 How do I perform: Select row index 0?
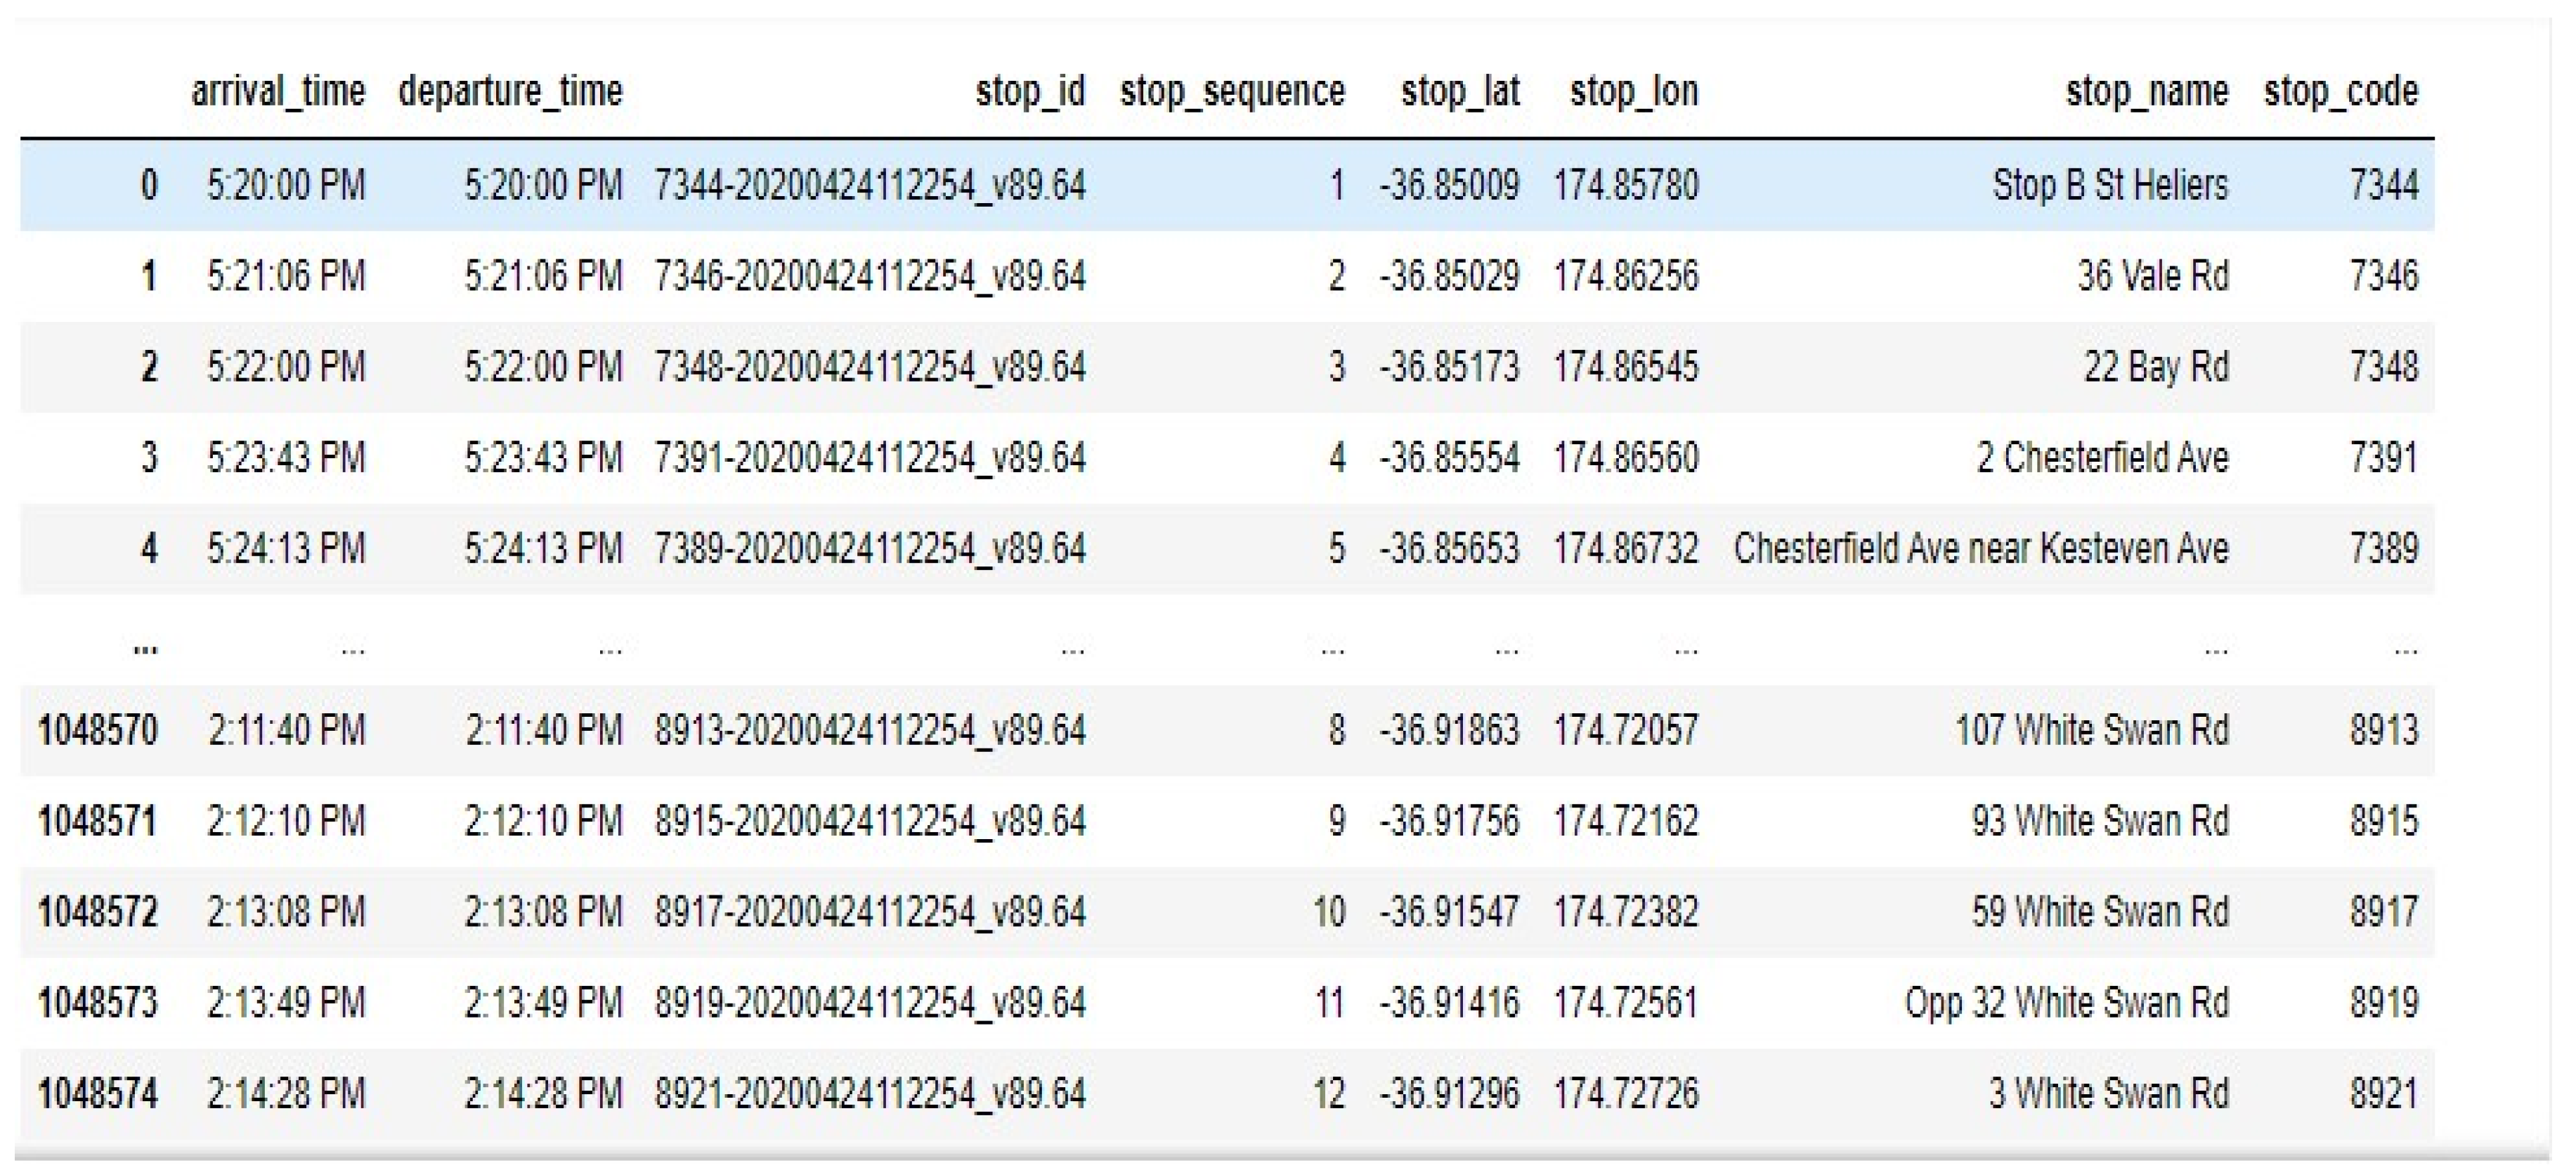pyautogui.click(x=148, y=185)
